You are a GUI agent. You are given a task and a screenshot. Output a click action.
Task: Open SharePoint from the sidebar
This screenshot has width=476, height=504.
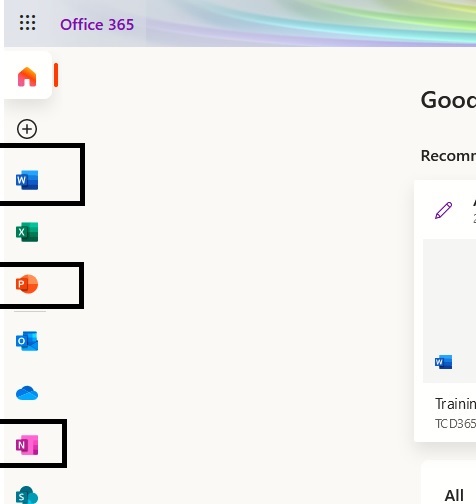27,495
